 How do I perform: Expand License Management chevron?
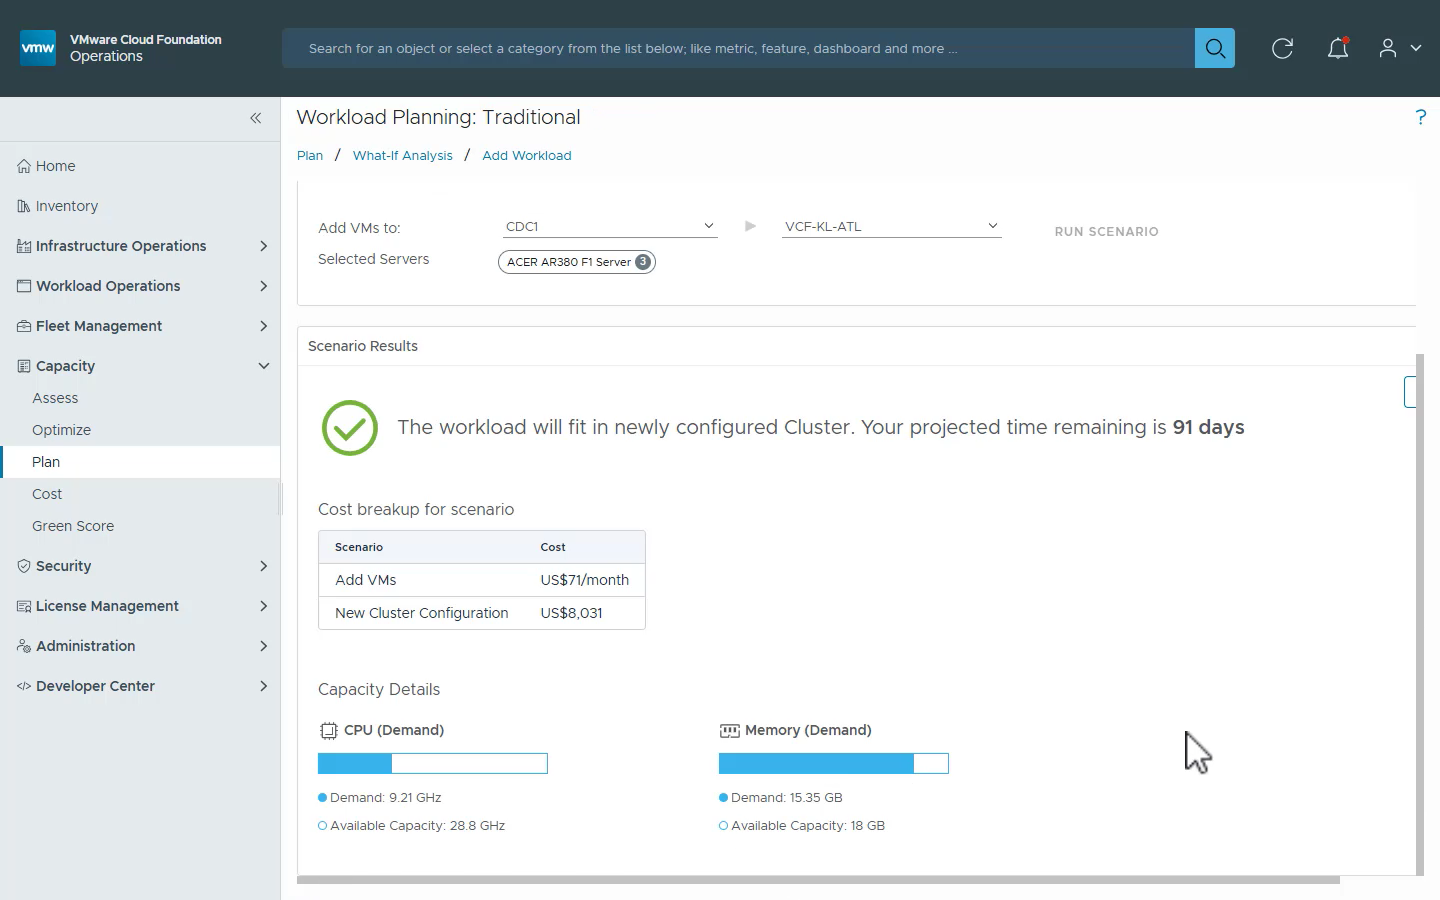264,606
